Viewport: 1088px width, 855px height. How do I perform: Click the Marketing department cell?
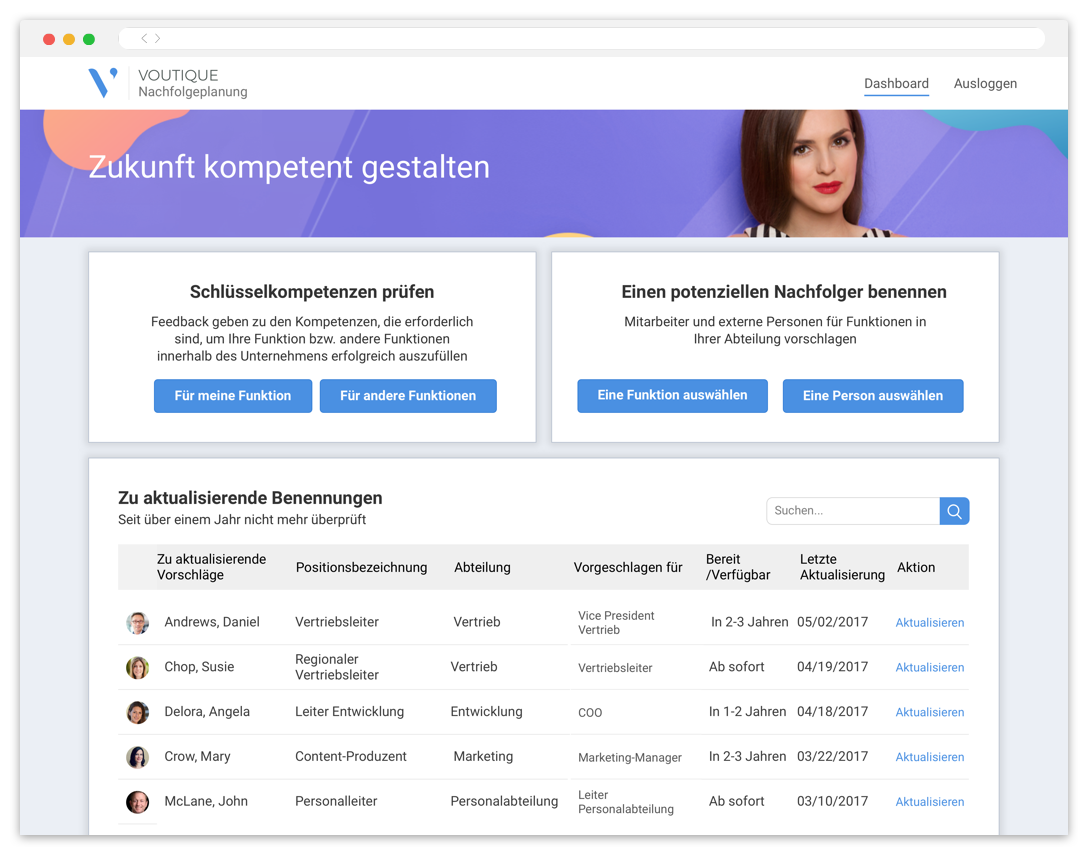click(x=483, y=757)
